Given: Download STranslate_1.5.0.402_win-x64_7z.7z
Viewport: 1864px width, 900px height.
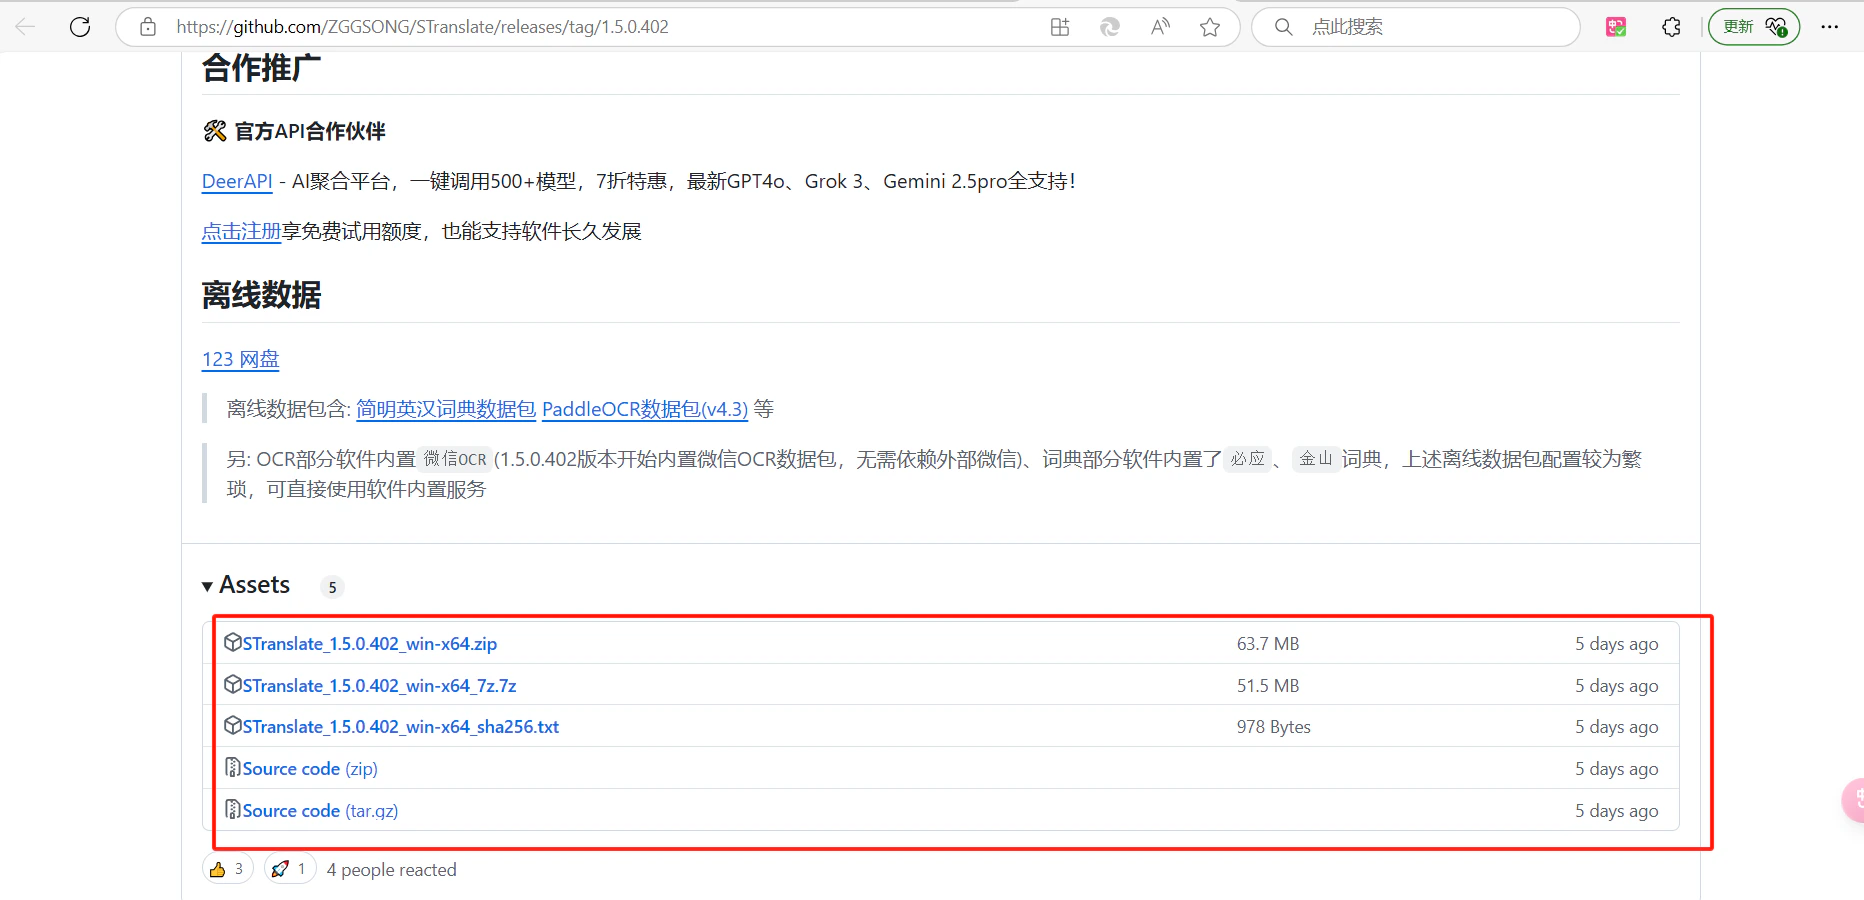Looking at the screenshot, I should [380, 686].
